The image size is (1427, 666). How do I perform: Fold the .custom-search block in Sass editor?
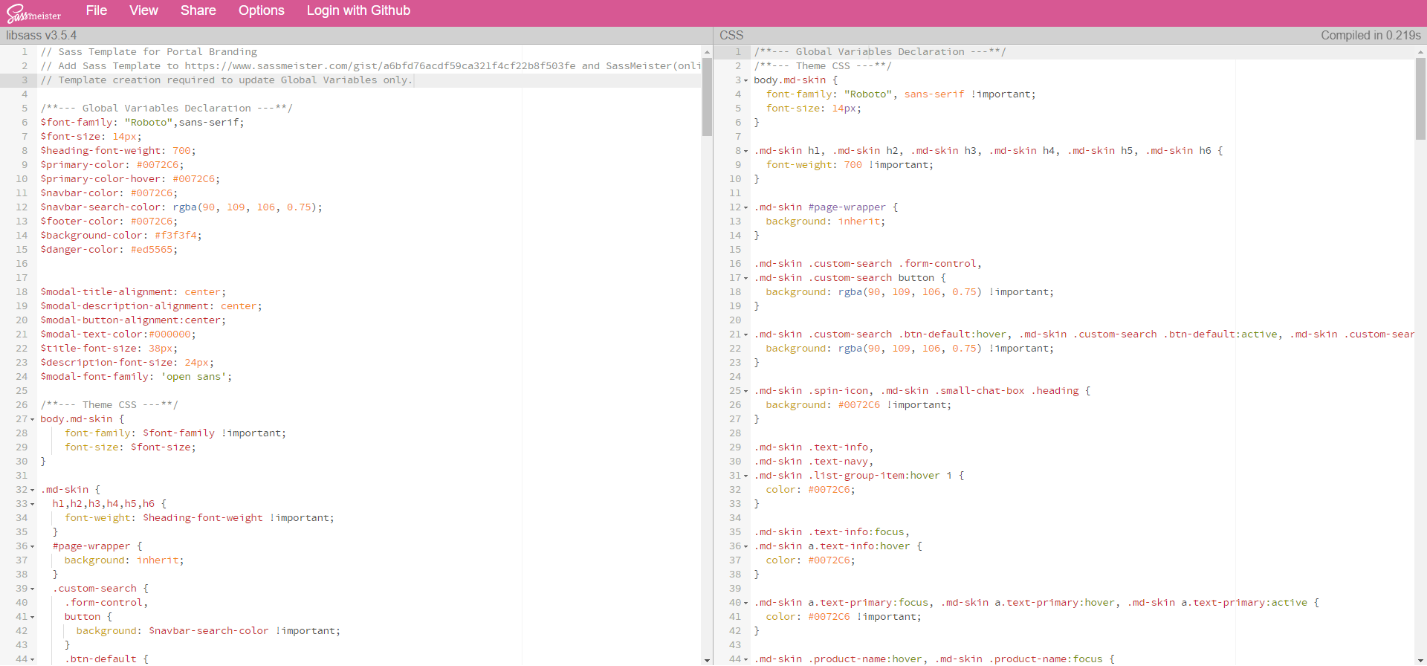pos(33,589)
